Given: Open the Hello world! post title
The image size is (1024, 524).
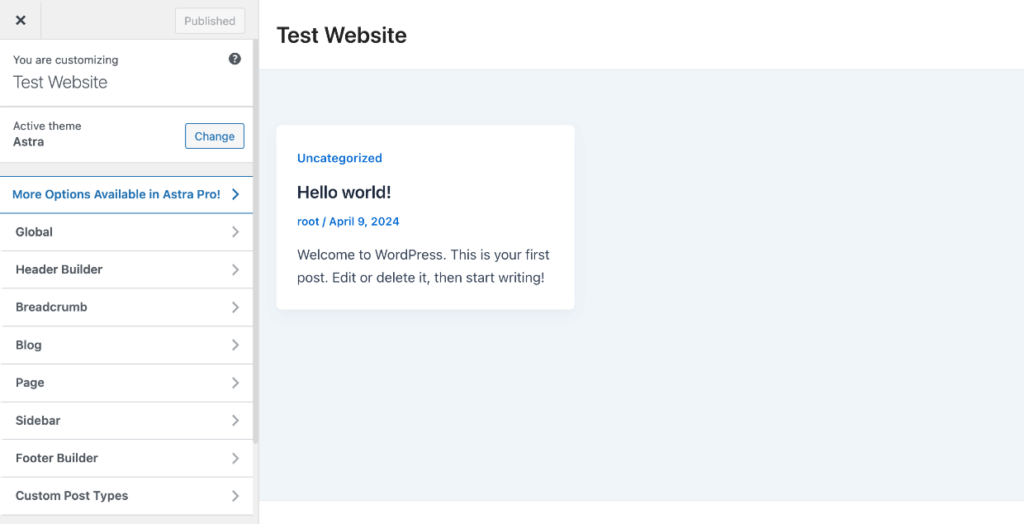Looking at the screenshot, I should pyautogui.click(x=344, y=192).
